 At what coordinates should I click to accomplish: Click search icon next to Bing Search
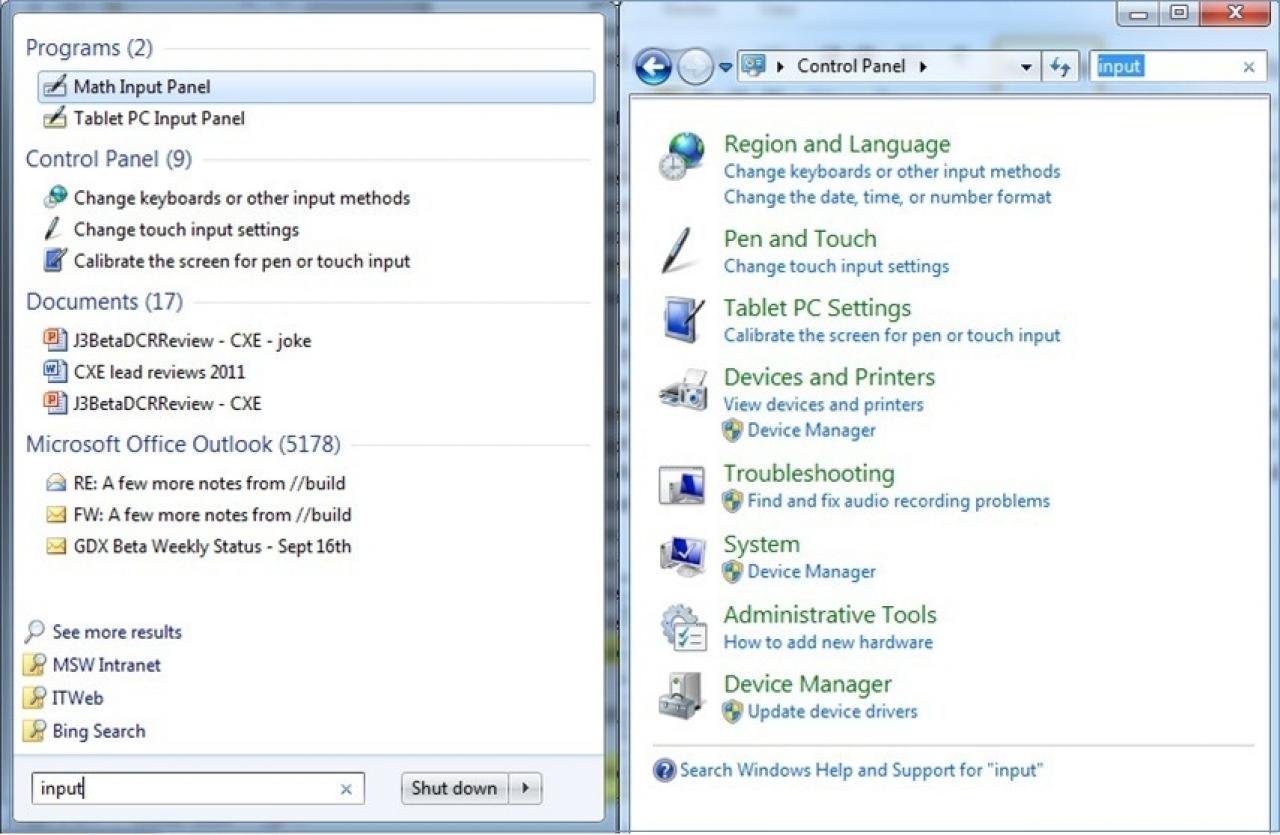tap(35, 730)
